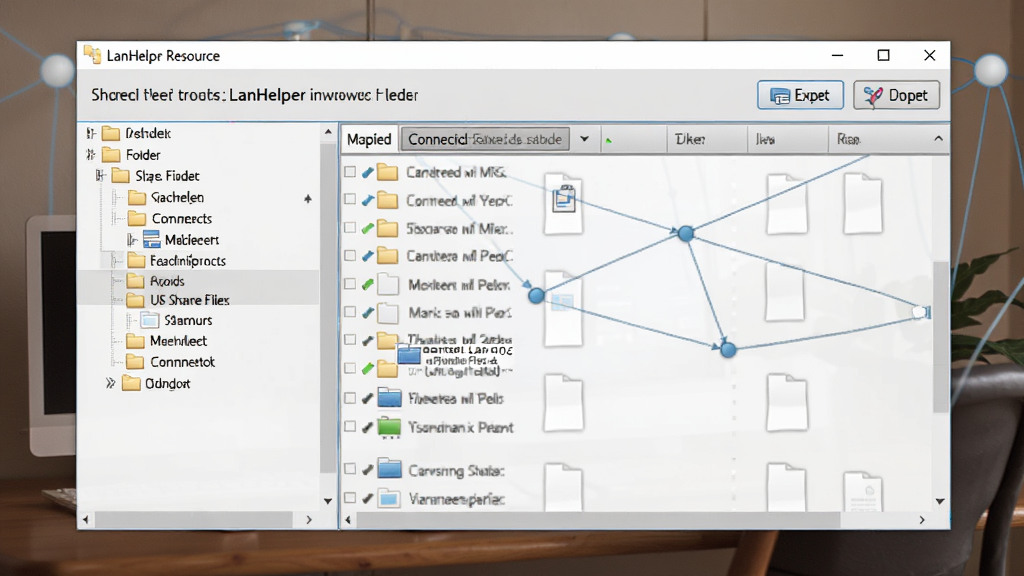The width and height of the screenshot is (1024, 576).
Task: Select the Sachelen tree label
Action: [x=177, y=197]
